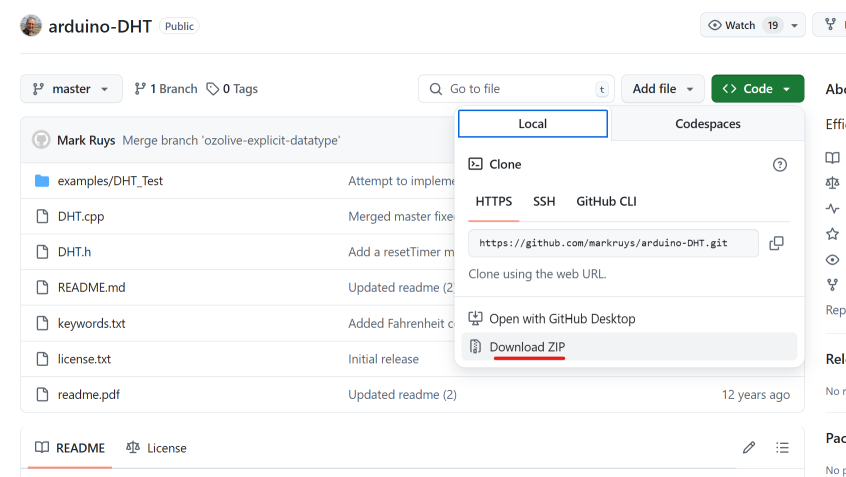Collapse the green Code dropdown button
This screenshot has height=477, width=846.
point(757,89)
